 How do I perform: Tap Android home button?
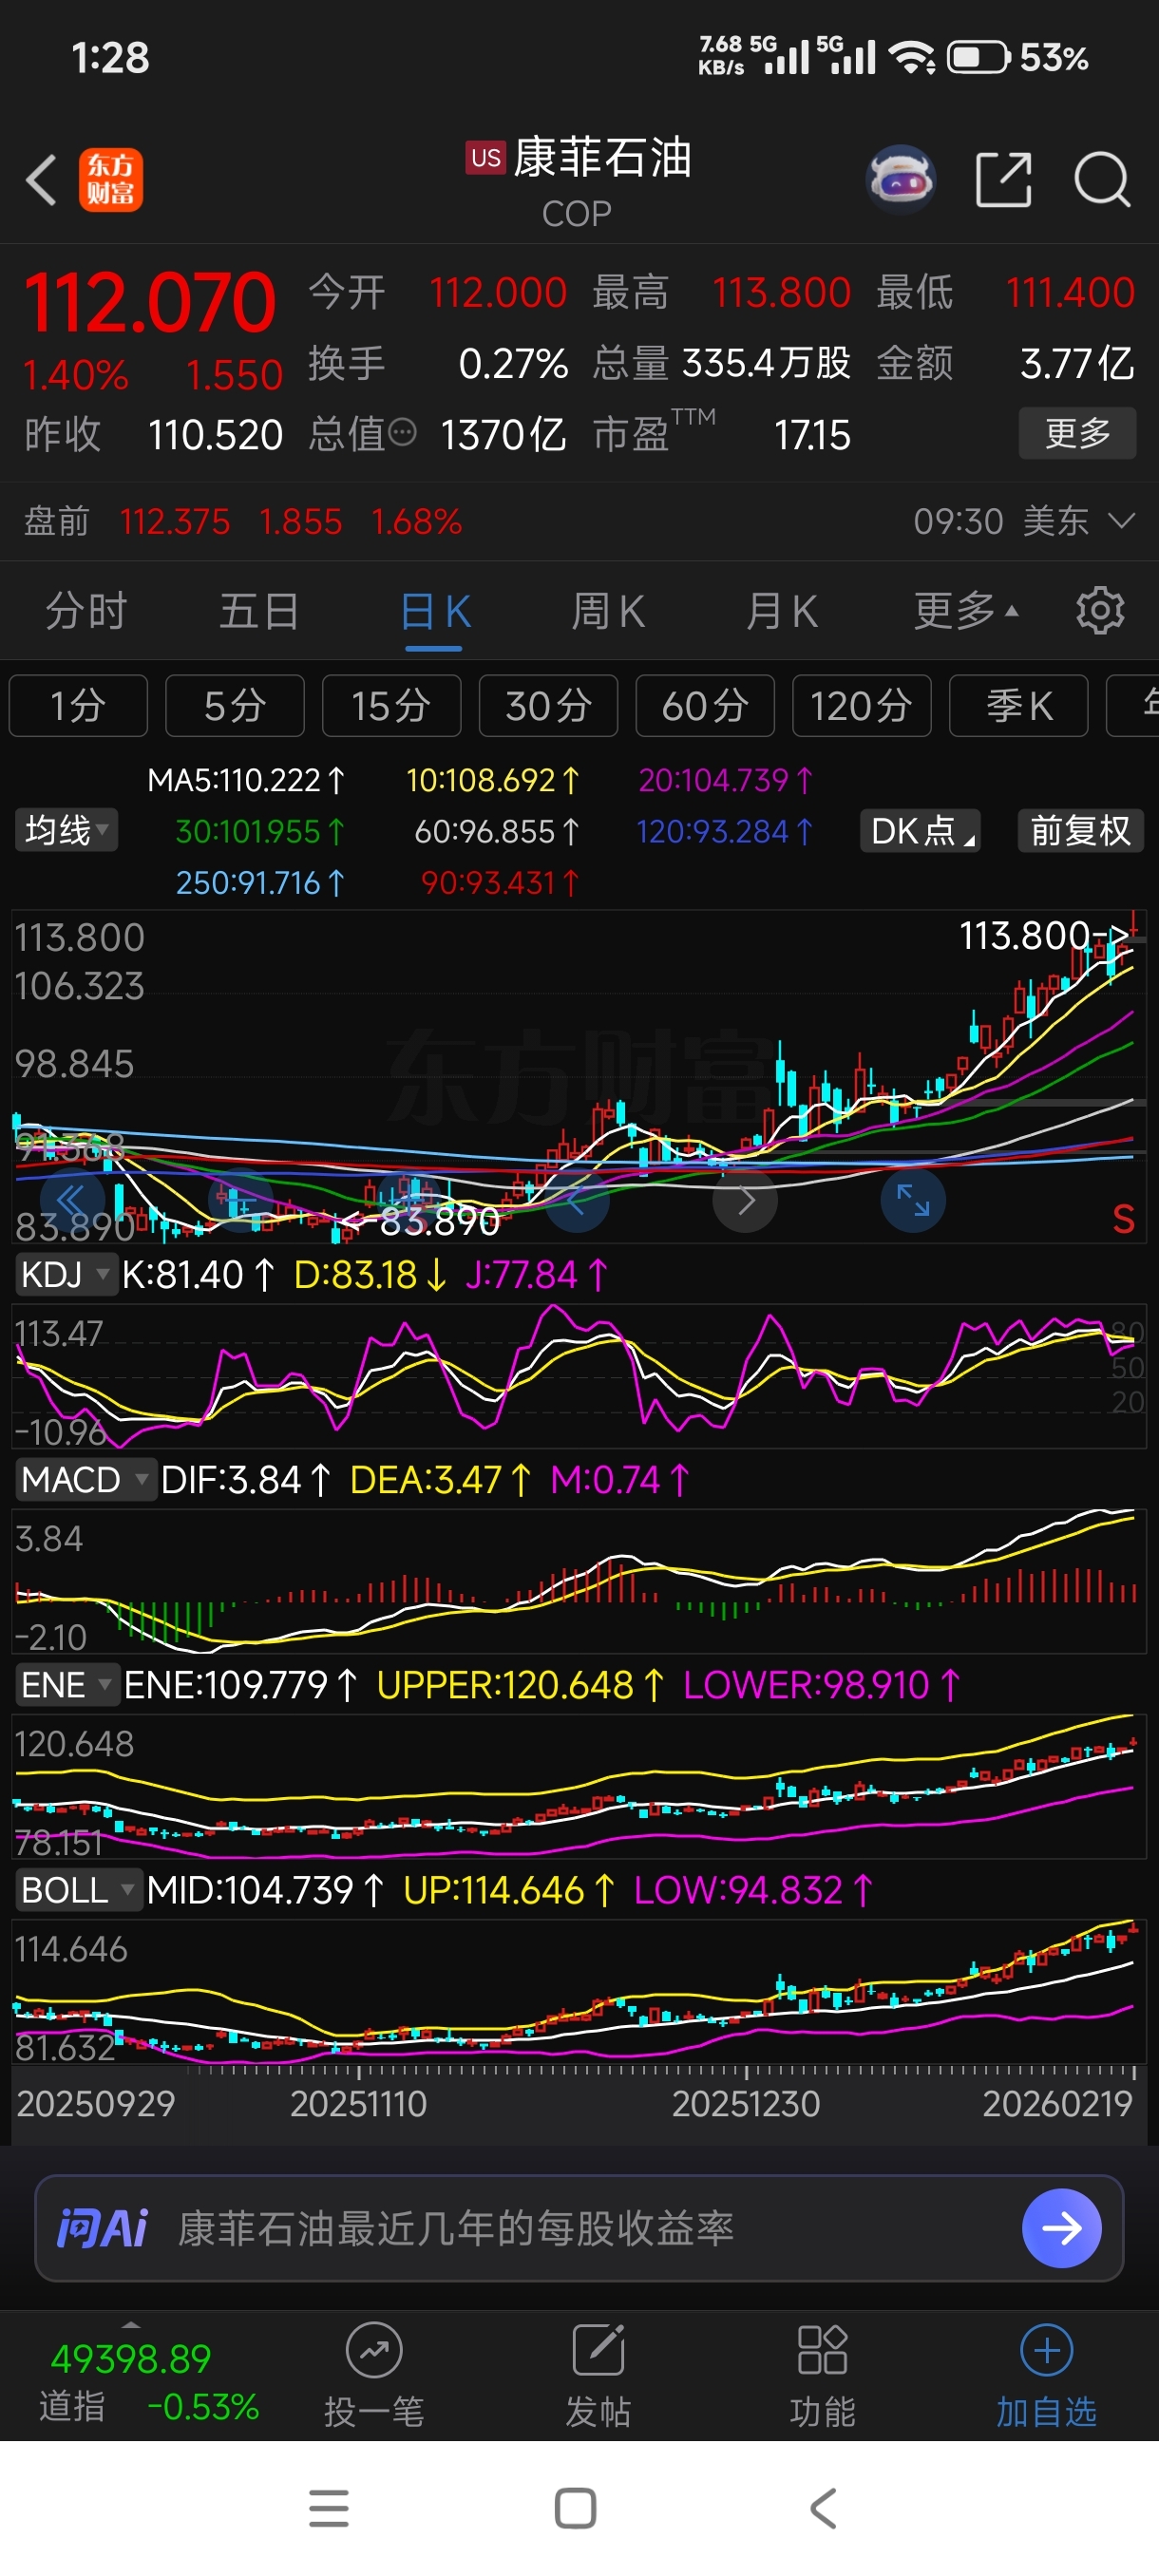575,2509
